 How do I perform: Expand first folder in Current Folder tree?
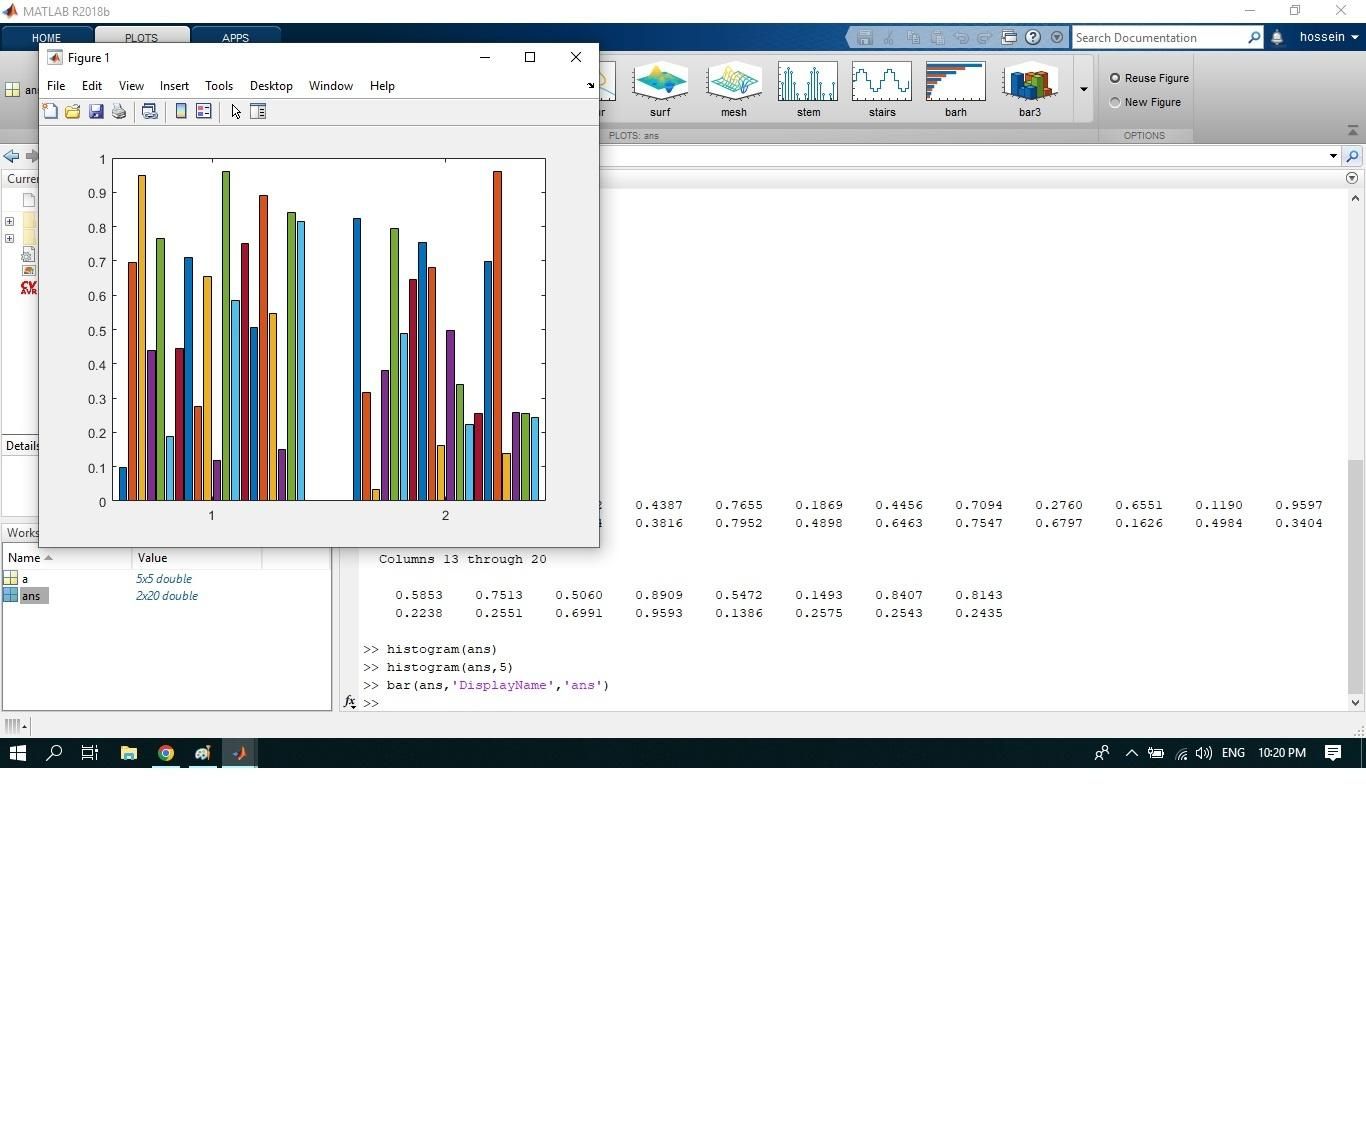pos(9,222)
